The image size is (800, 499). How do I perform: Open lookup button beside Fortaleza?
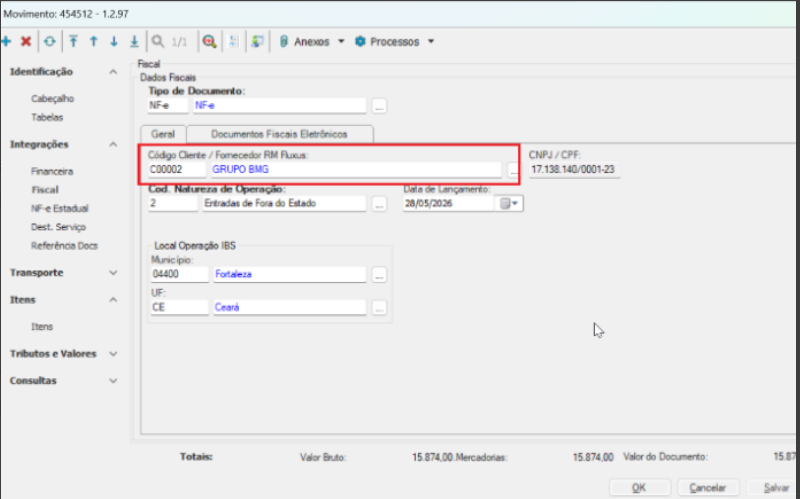tap(379, 275)
